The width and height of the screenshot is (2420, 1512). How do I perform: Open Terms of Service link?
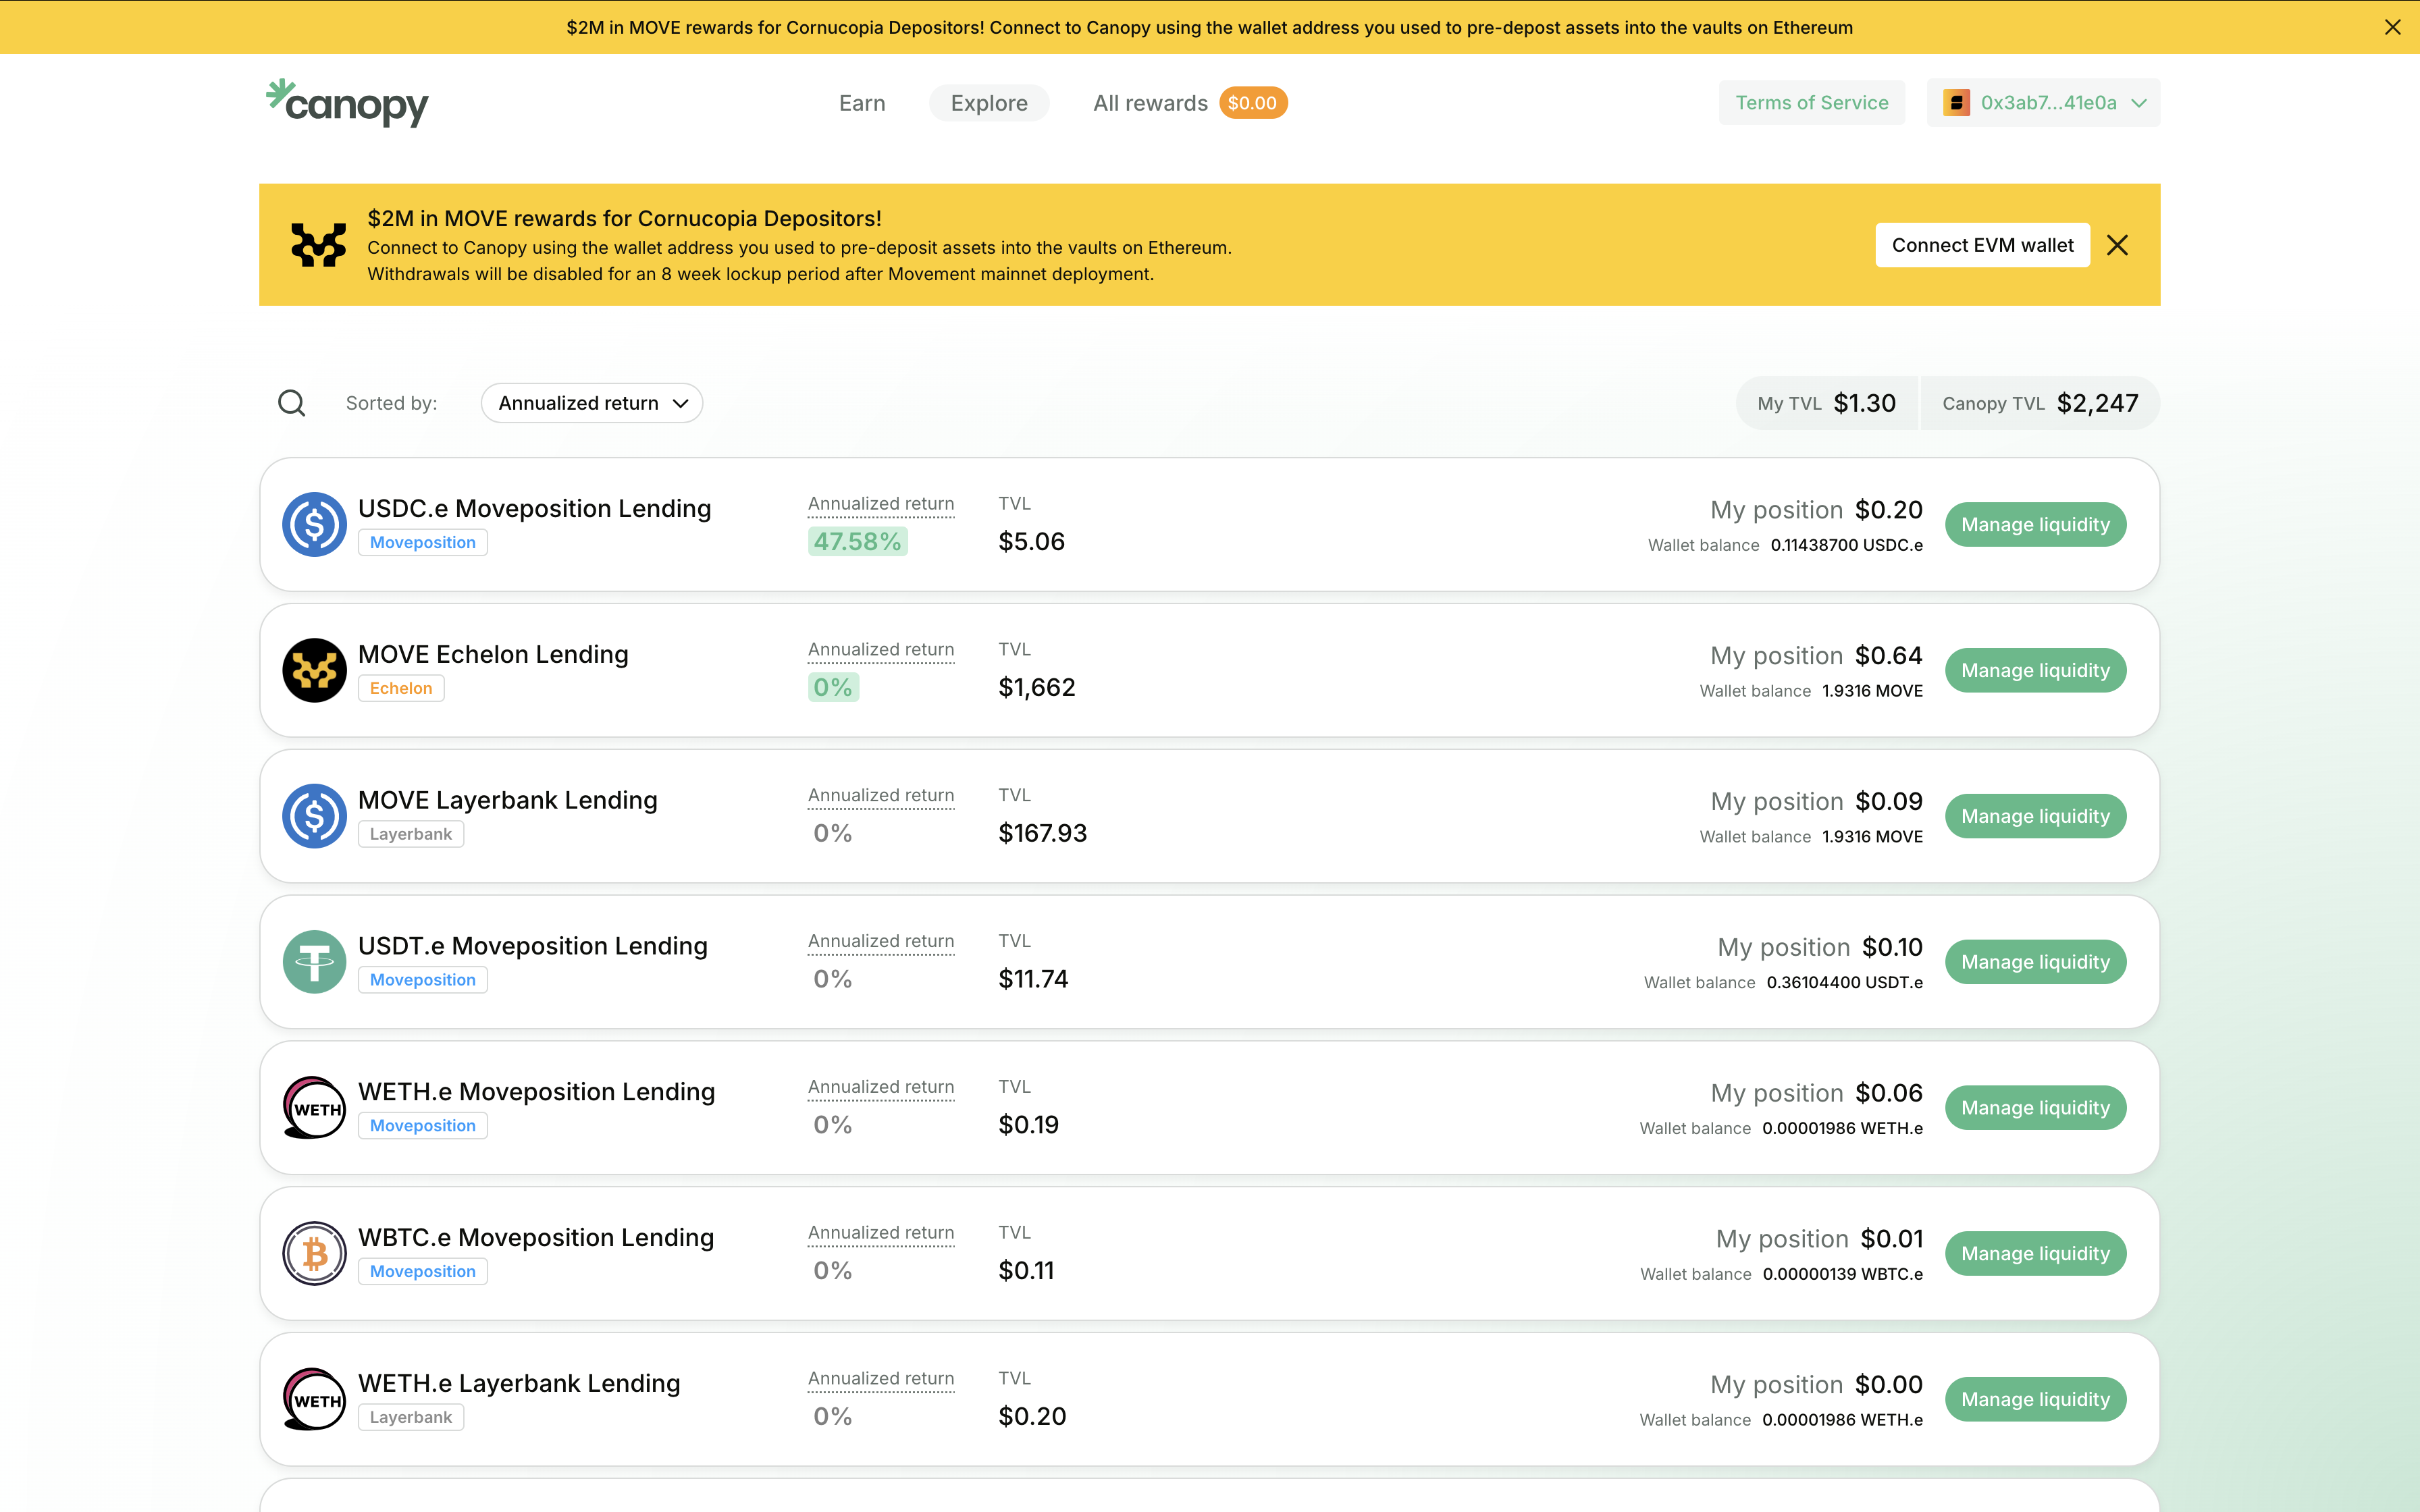pyautogui.click(x=1811, y=103)
